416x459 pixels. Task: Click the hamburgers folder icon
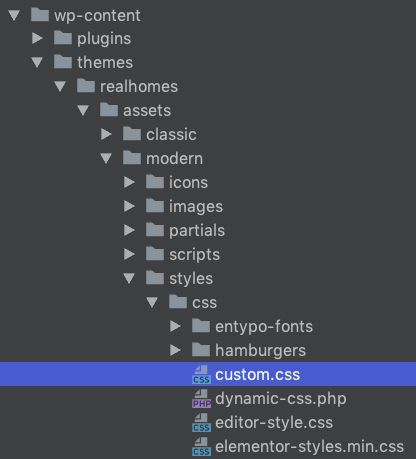201,350
